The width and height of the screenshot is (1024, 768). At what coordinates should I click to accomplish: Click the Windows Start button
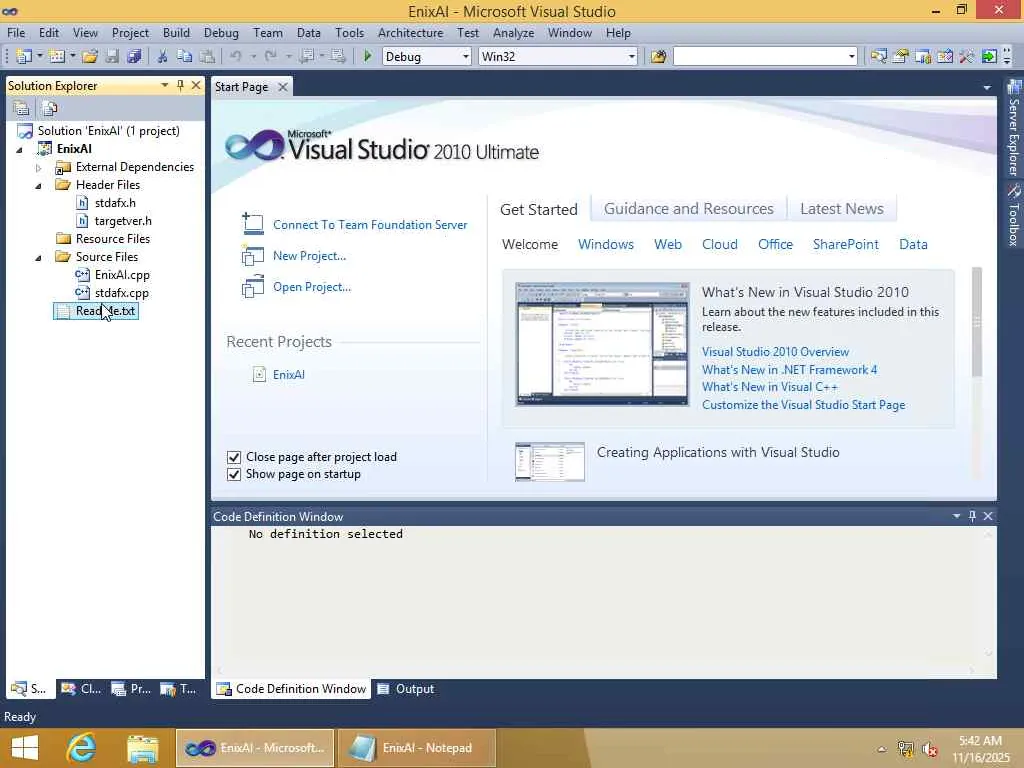pyautogui.click(x=25, y=748)
